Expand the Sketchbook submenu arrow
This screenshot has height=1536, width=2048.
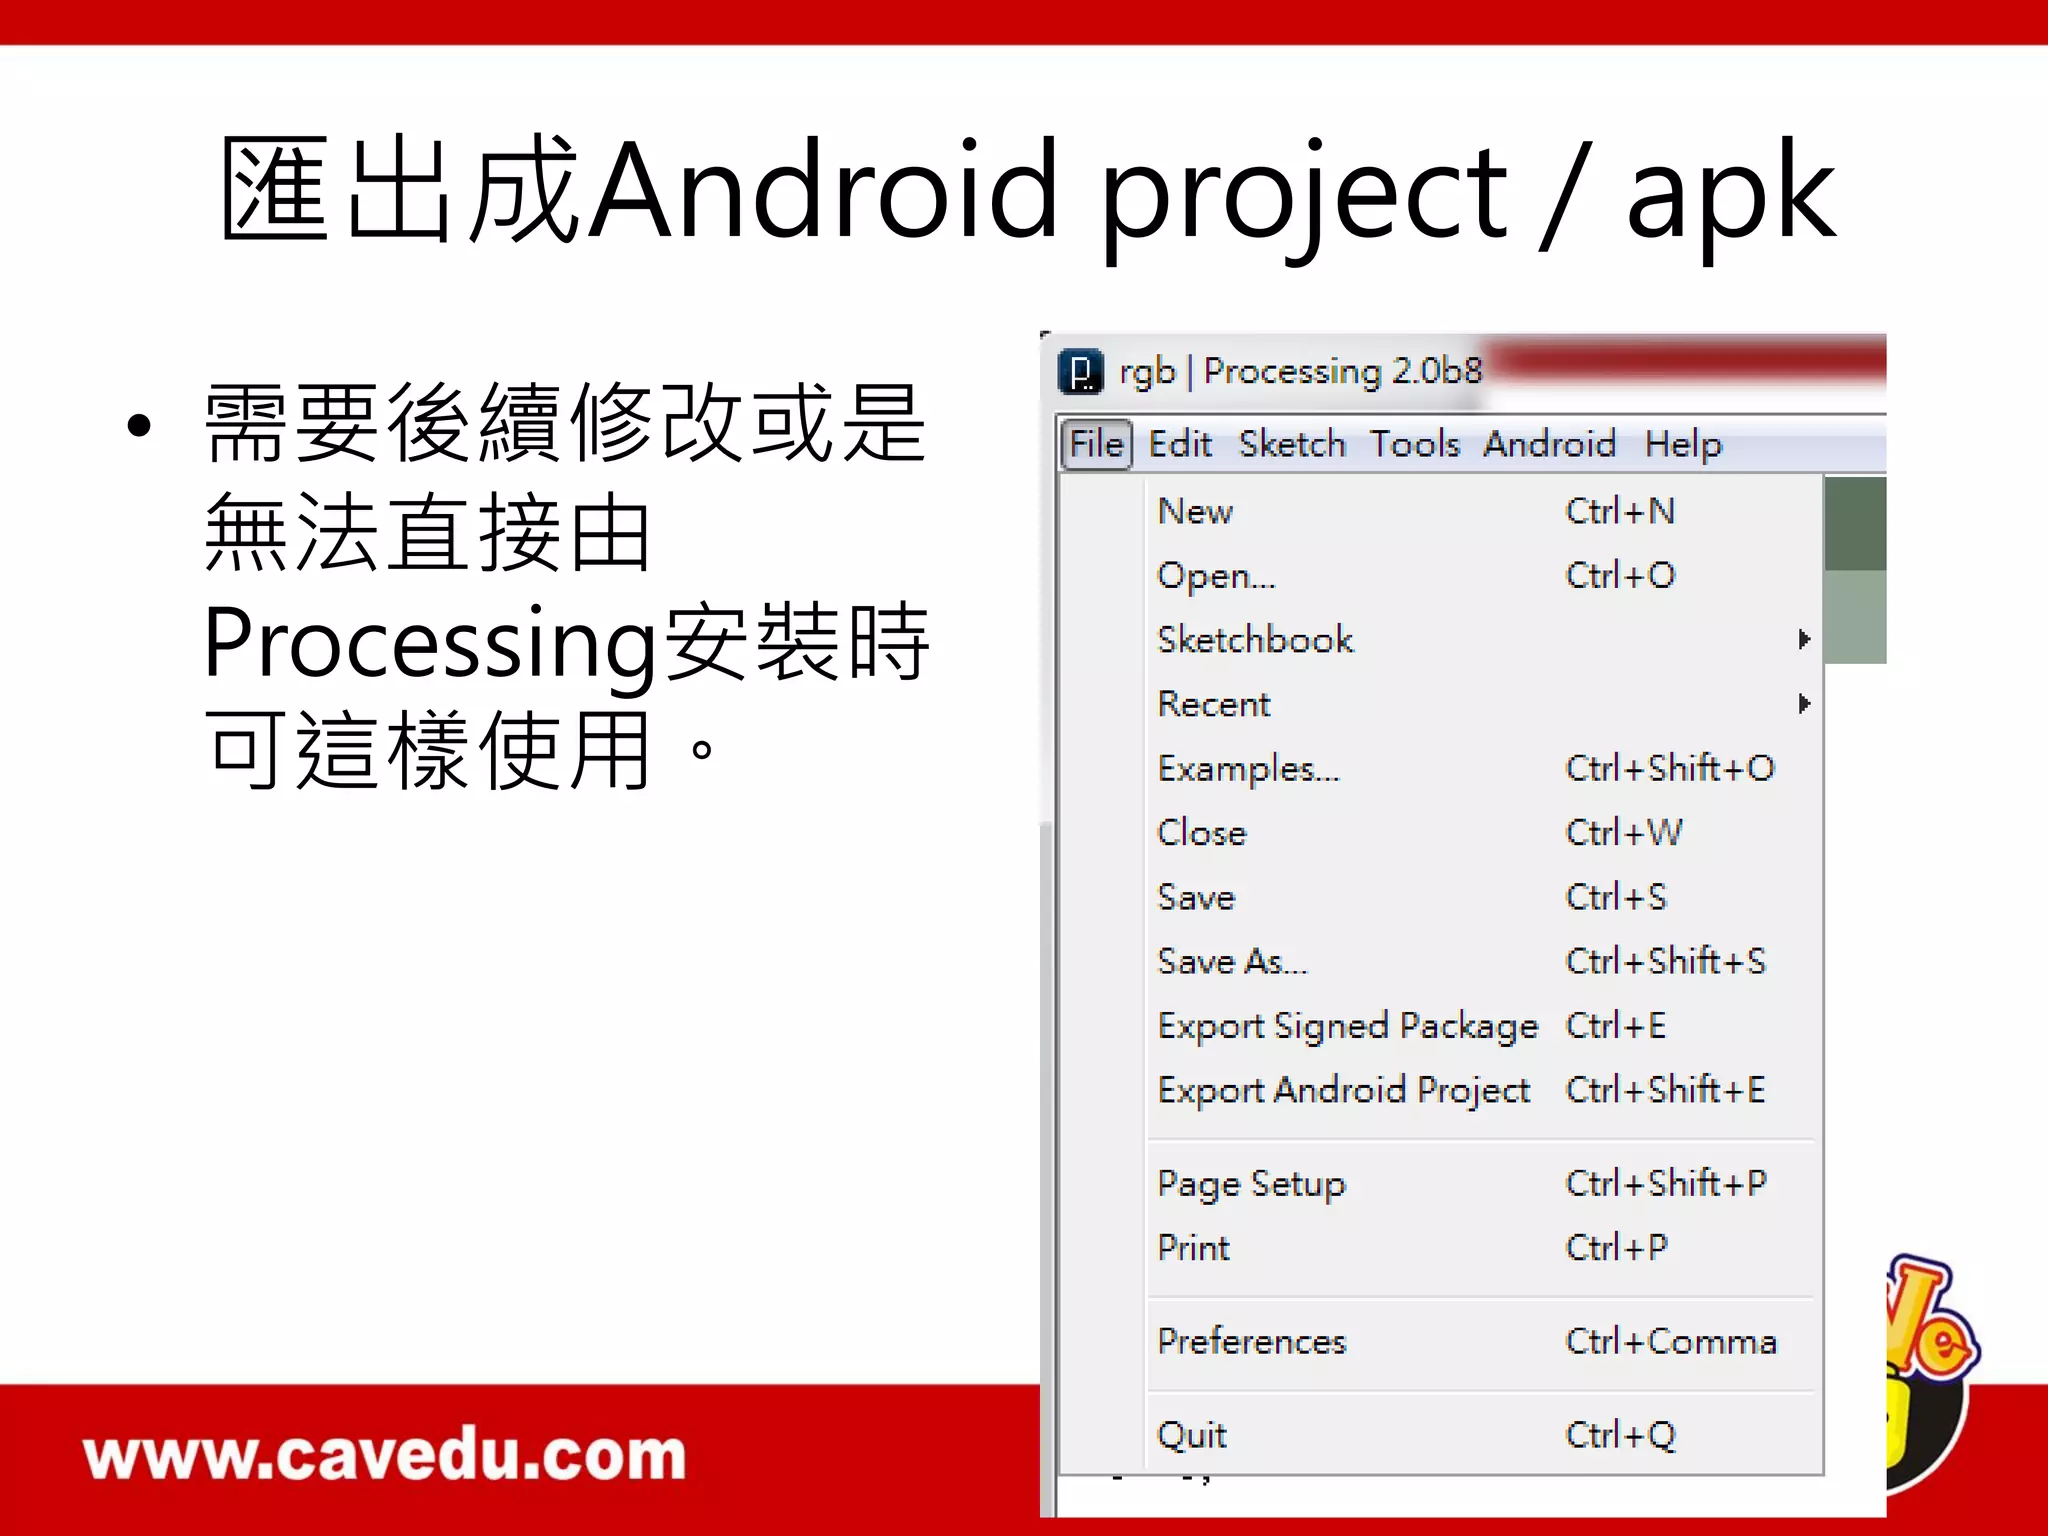point(1803,639)
